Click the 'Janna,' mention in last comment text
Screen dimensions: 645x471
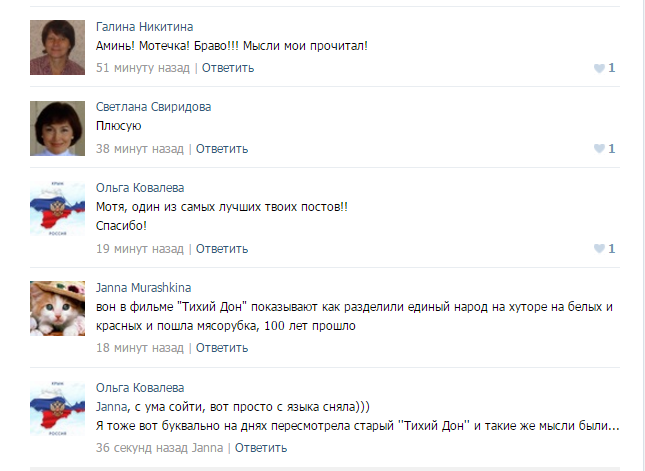[113, 407]
